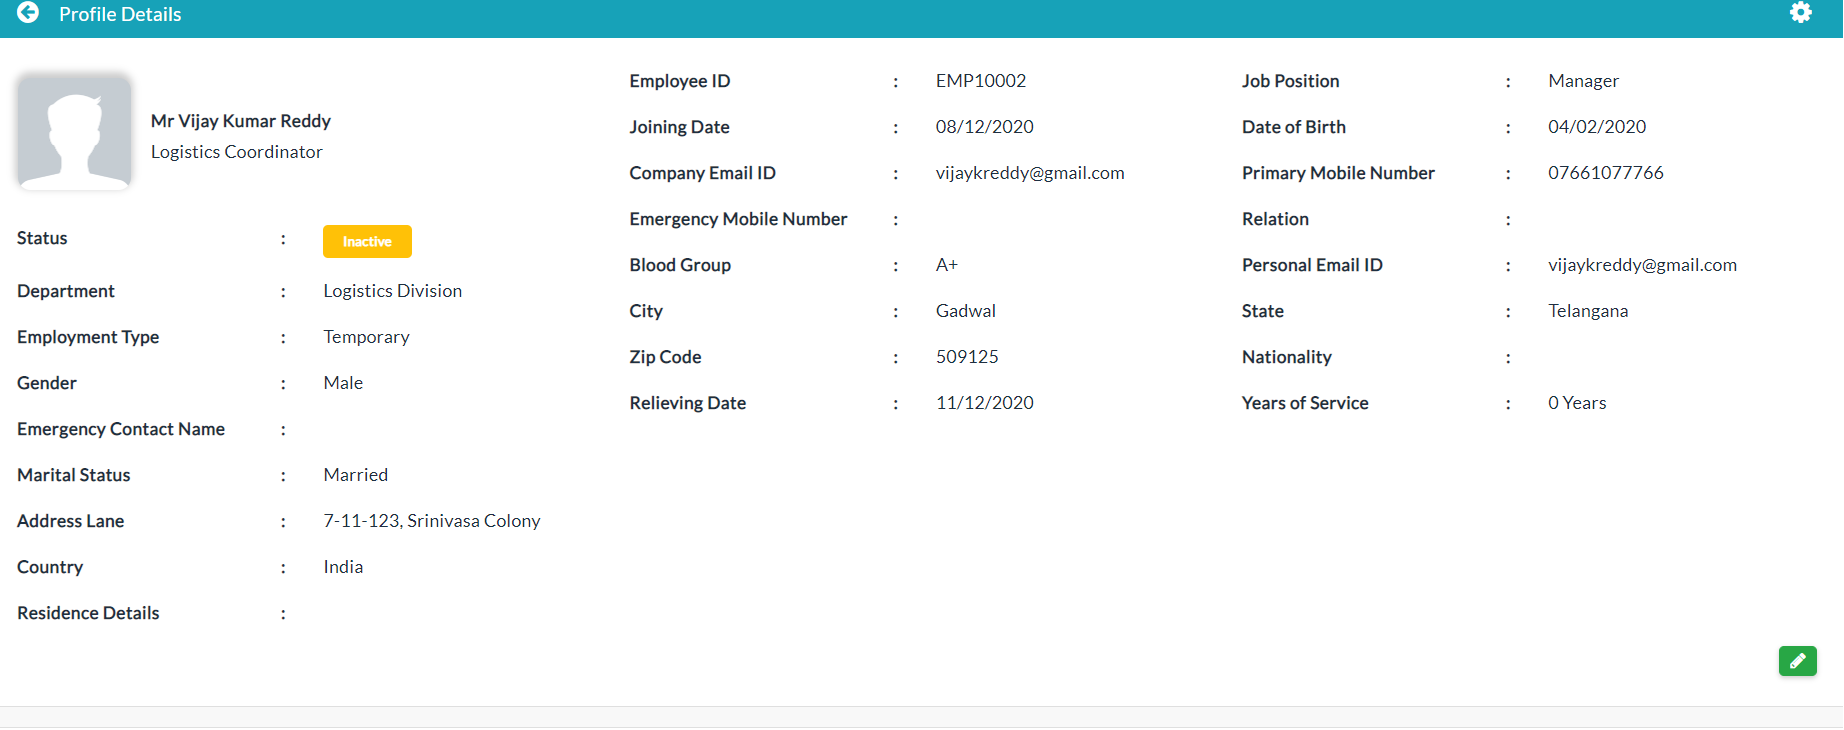Click the back arrow icon
Viewport: 1844px width, 730px height.
(28, 13)
